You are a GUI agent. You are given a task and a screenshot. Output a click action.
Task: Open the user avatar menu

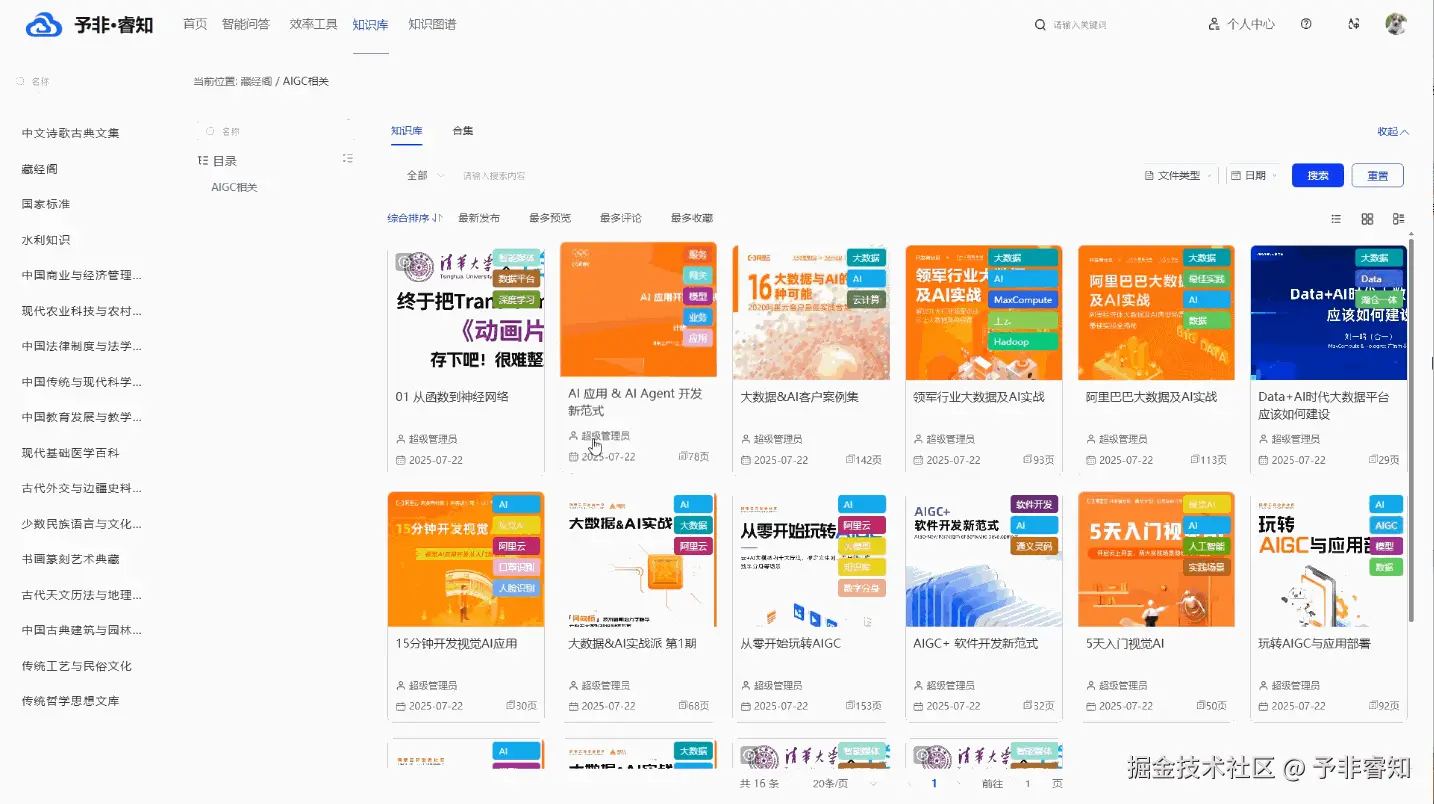pyautogui.click(x=1396, y=24)
